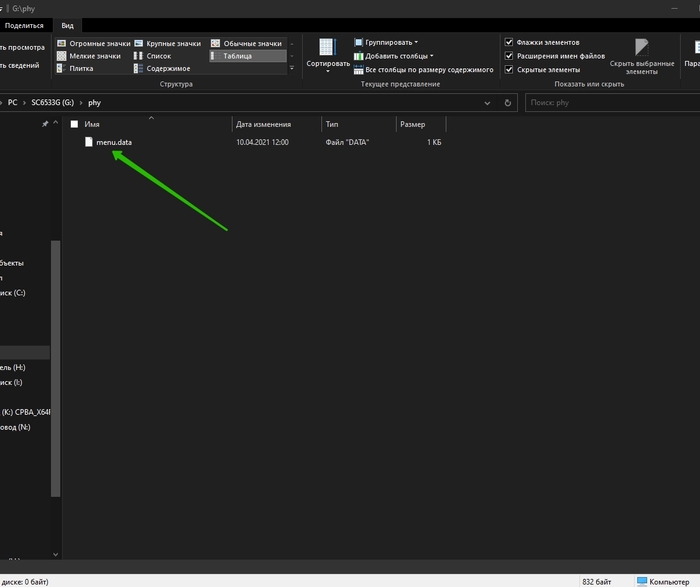Open drive (C:) in navigation pane
Viewport: 700px width, 587px height.
13,293
